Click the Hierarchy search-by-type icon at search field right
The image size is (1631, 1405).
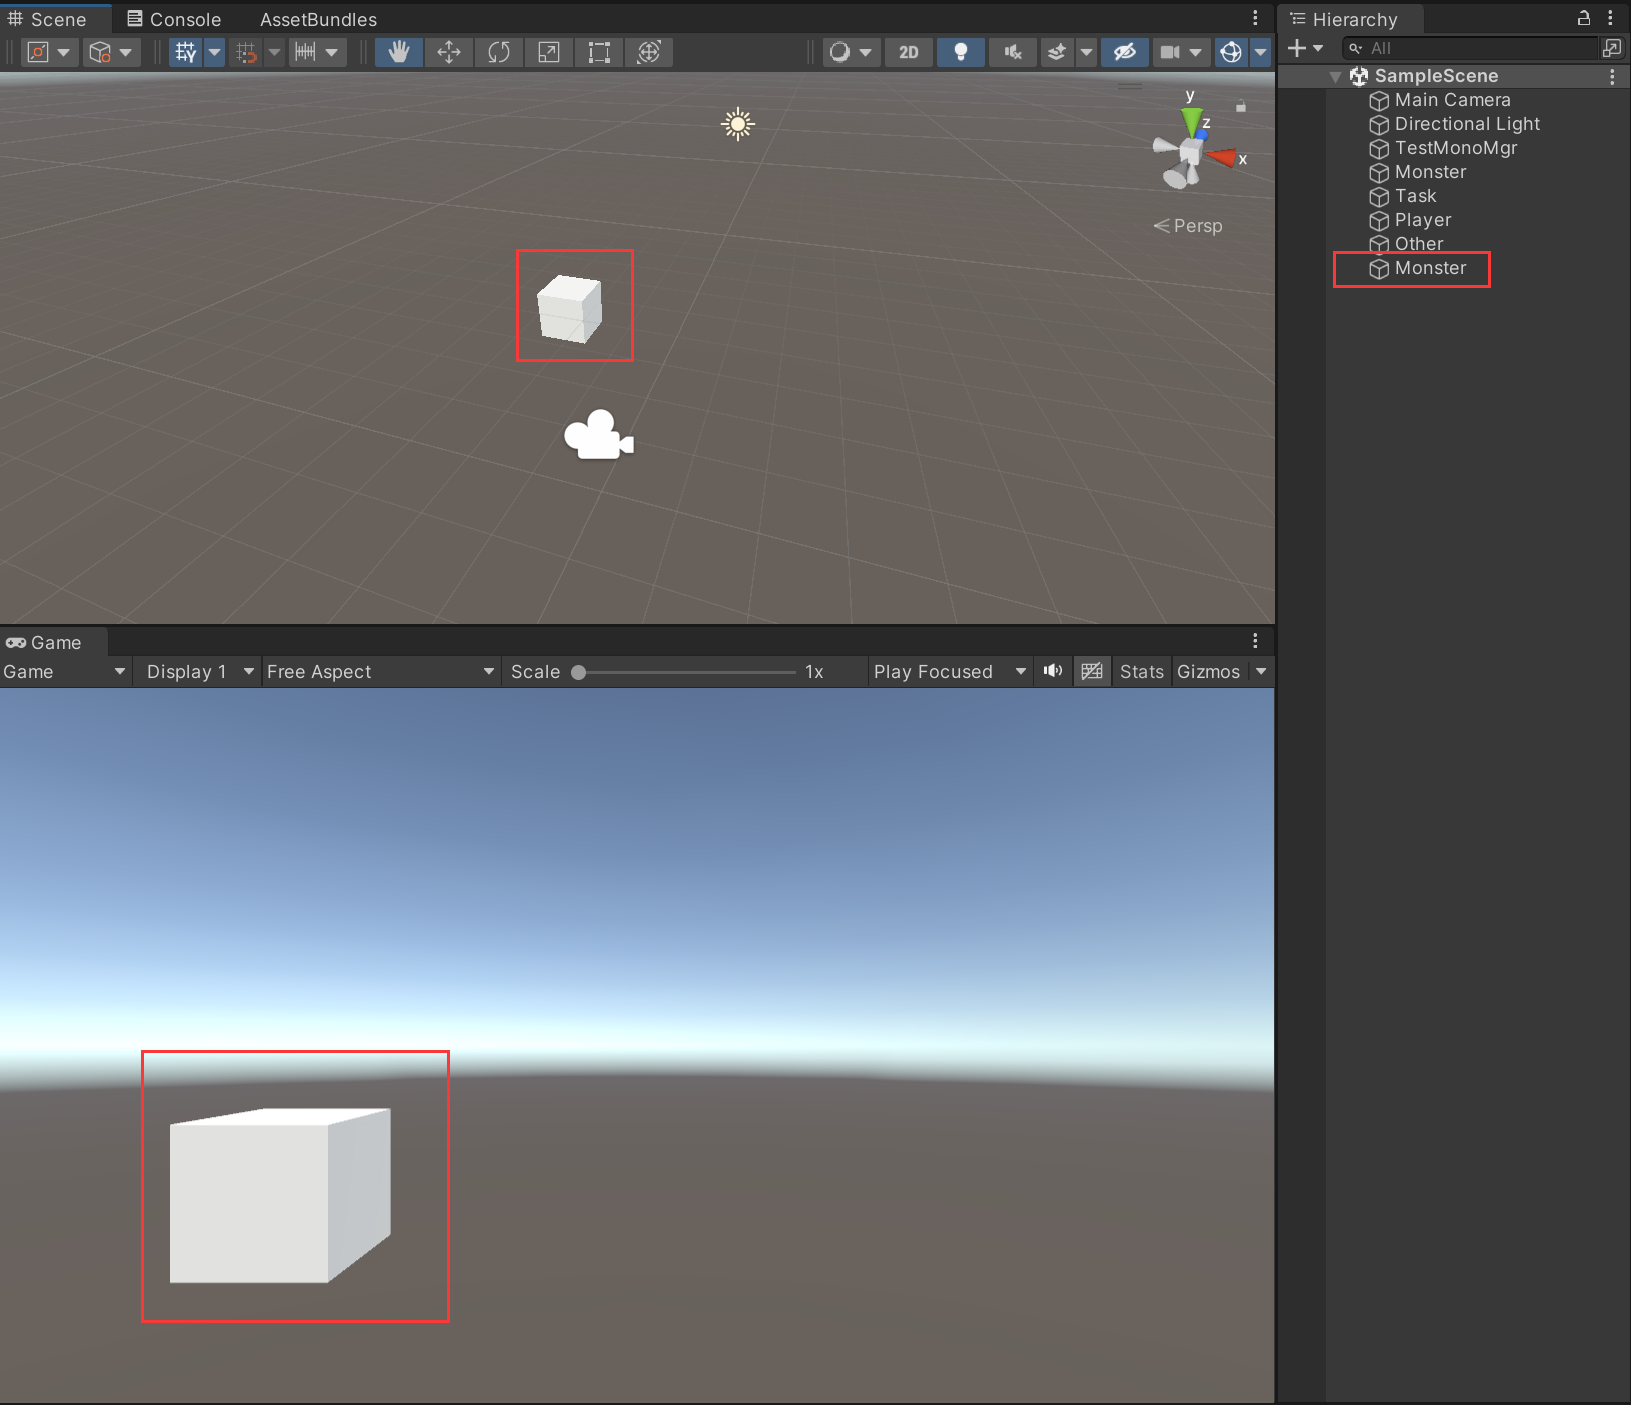click(1612, 48)
